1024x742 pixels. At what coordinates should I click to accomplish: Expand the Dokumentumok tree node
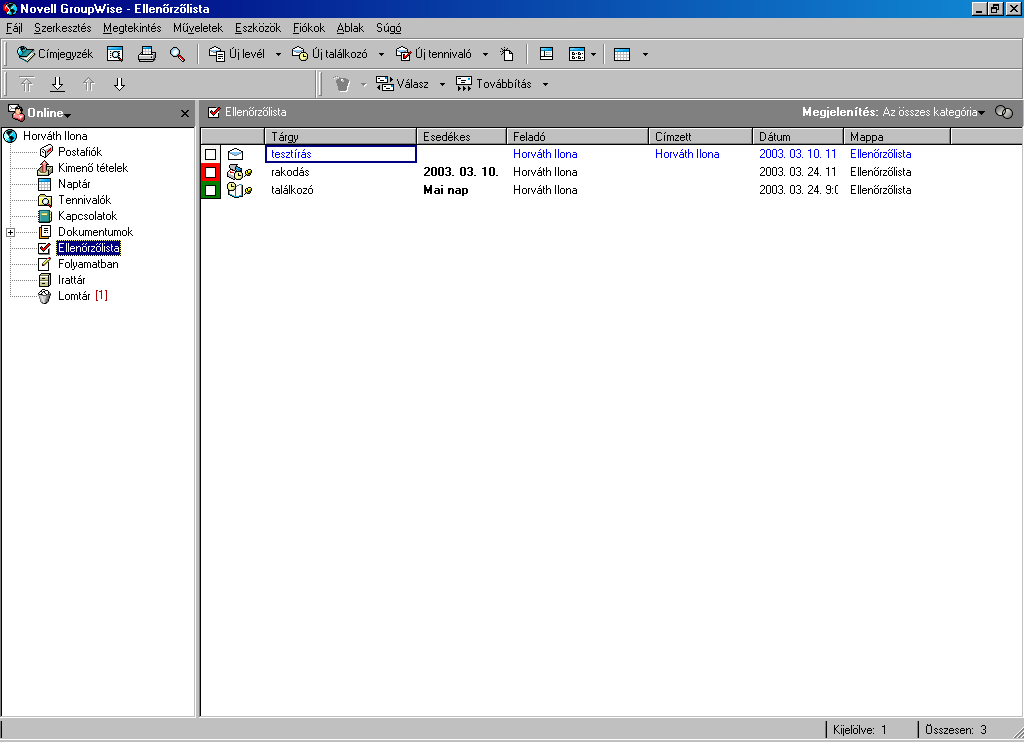(x=10, y=233)
